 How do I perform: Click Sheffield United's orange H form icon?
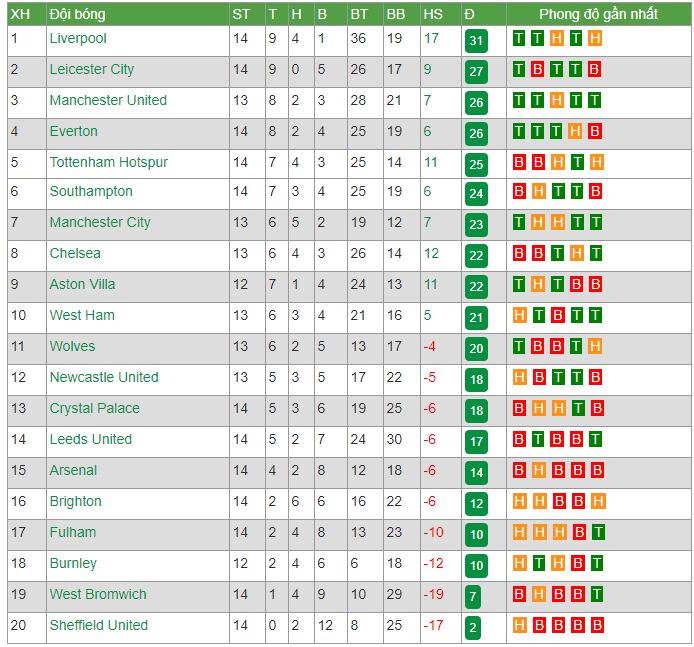point(520,625)
